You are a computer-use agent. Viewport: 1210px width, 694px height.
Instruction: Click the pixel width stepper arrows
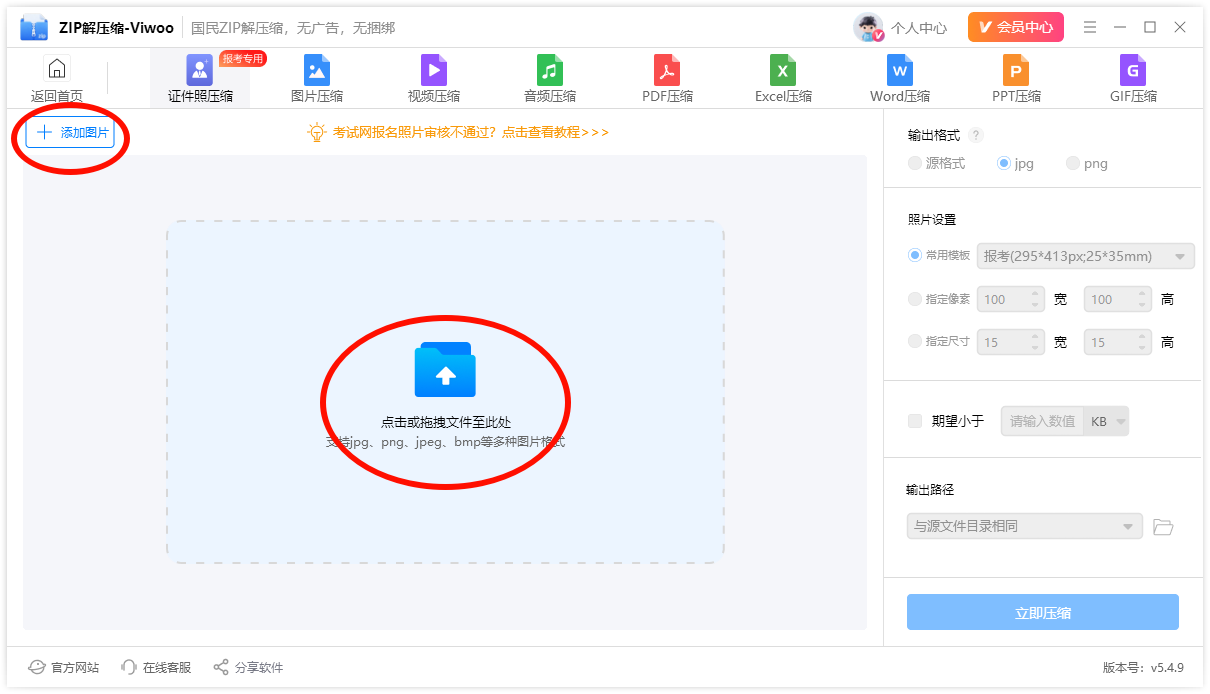[1035, 299]
